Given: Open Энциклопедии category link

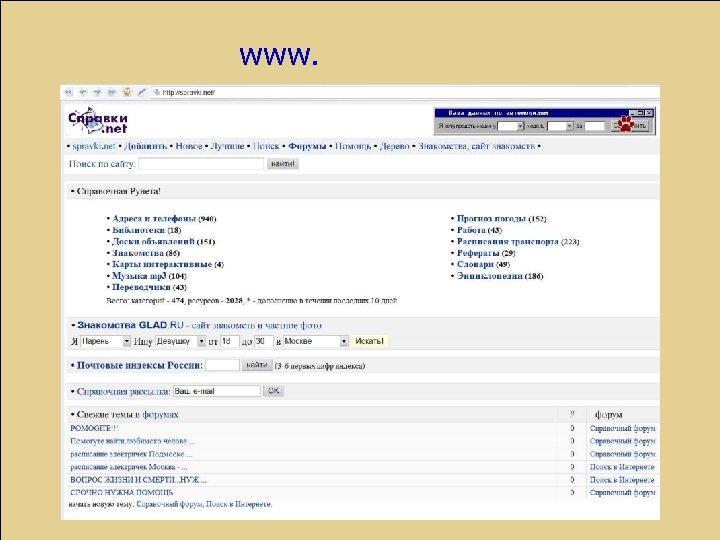Looking at the screenshot, I should 489,276.
